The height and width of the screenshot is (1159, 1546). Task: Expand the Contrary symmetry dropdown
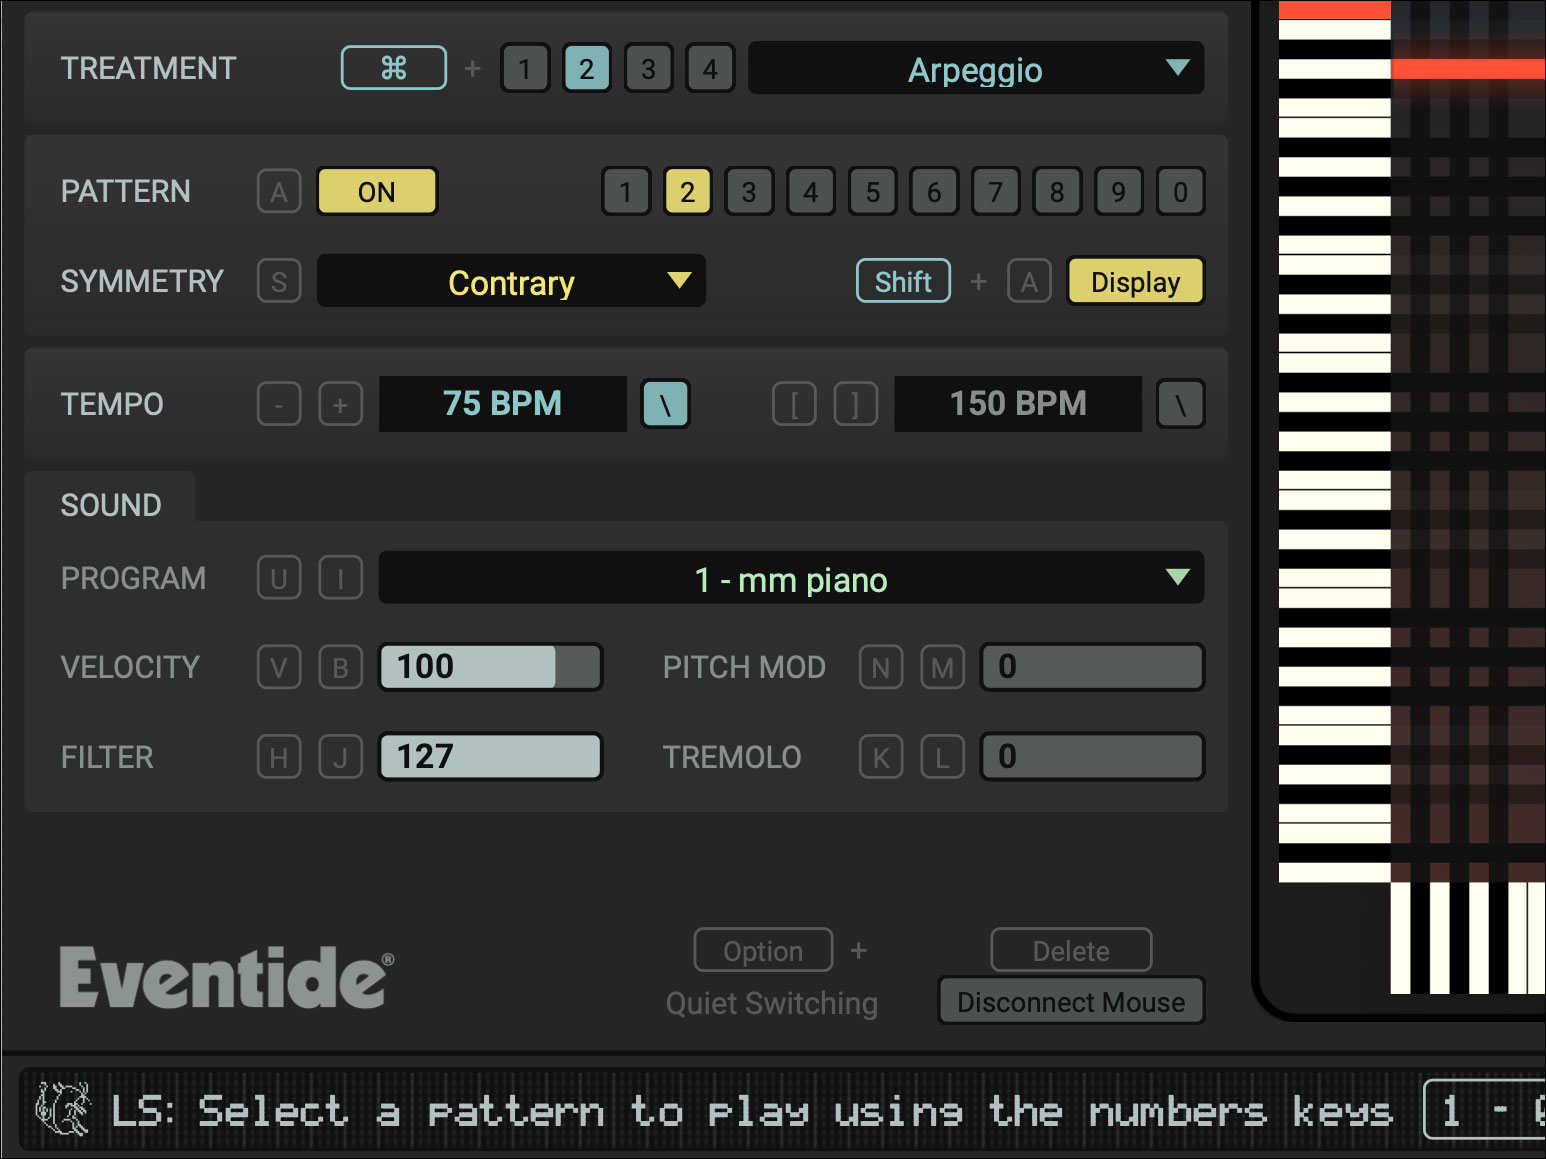(x=511, y=282)
